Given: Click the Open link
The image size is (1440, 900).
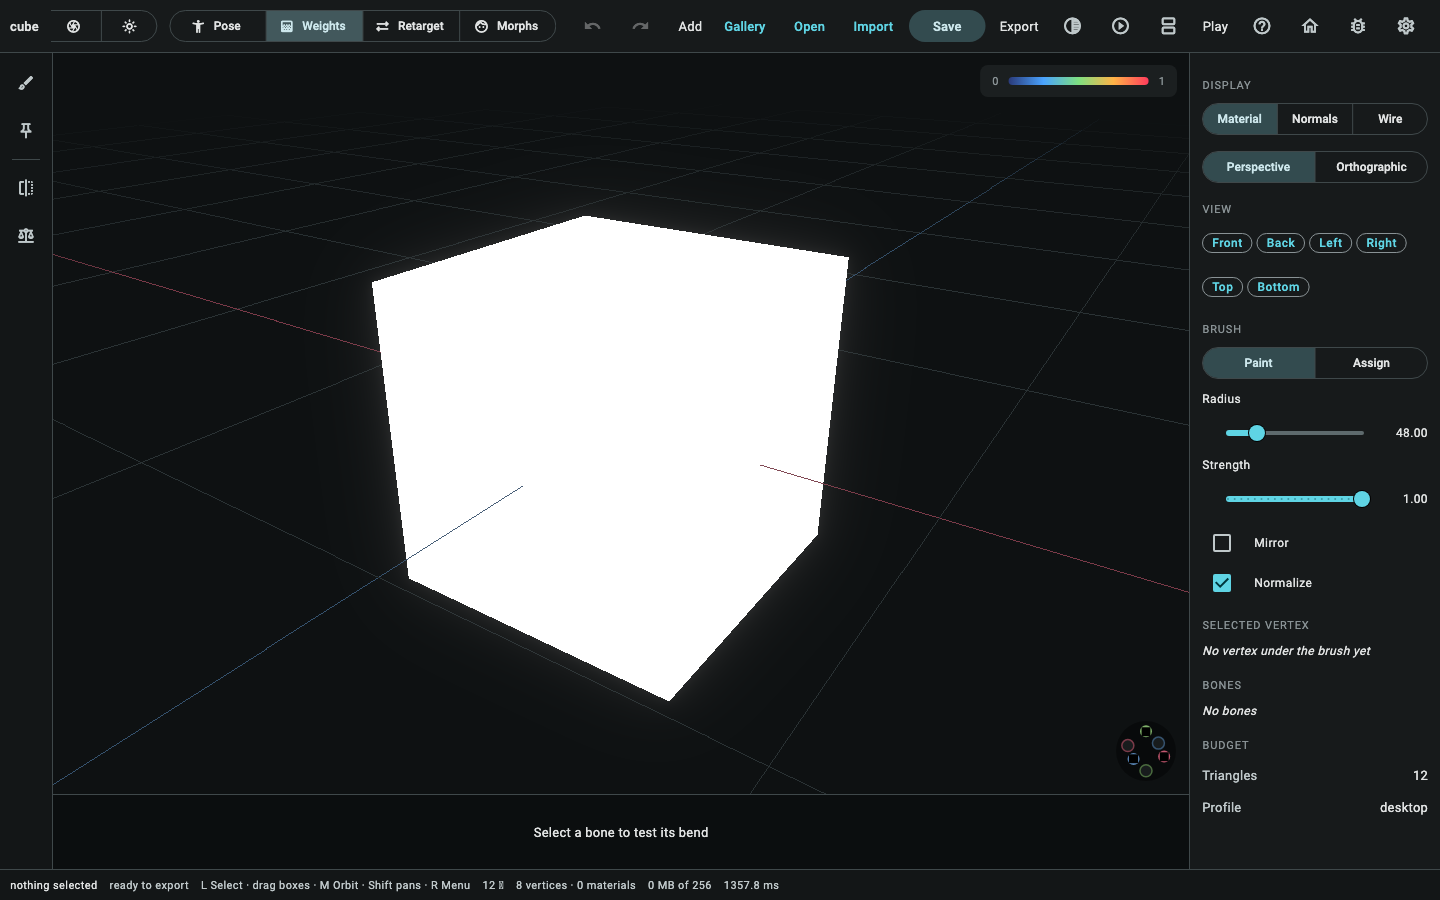Looking at the screenshot, I should (809, 26).
